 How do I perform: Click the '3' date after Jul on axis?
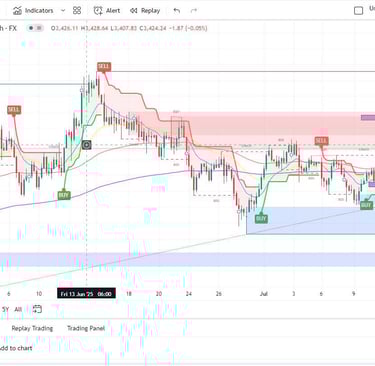click(x=294, y=294)
